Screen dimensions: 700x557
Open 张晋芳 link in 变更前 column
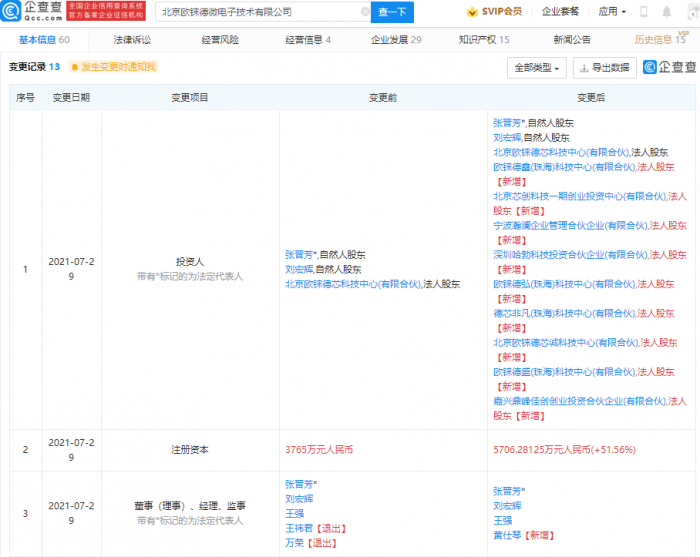[303, 254]
